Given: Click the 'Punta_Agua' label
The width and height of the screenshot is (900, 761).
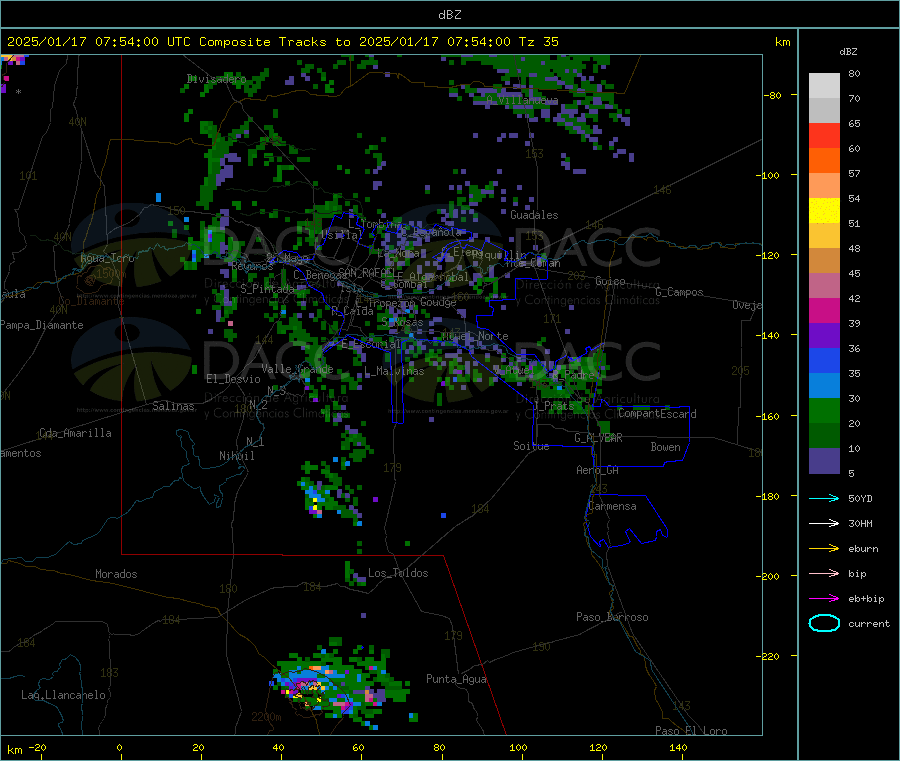Looking at the screenshot, I should [456, 679].
